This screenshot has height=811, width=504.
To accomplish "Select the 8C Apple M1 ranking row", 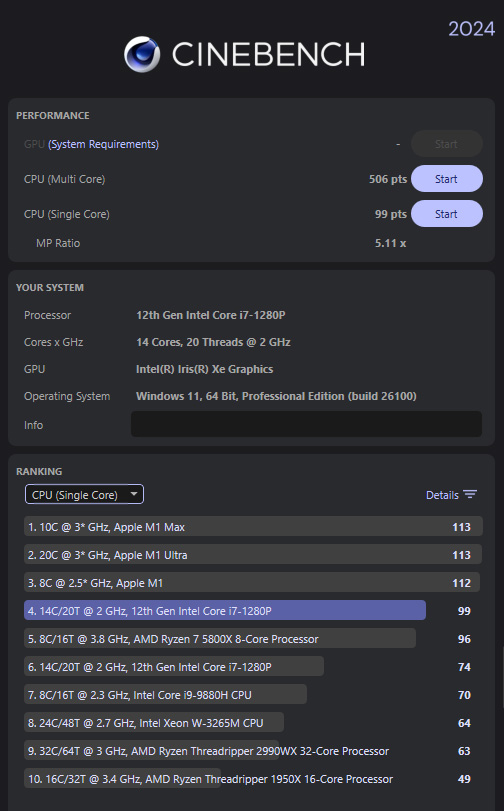I will (x=253, y=583).
